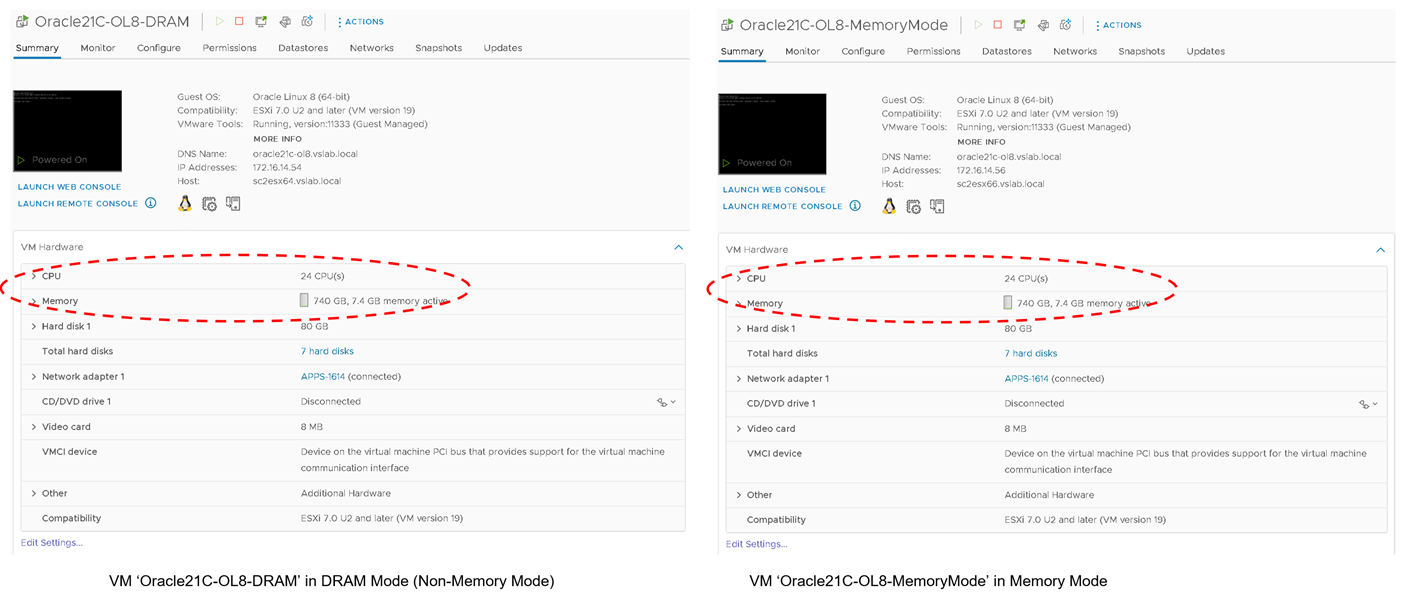Expand Hard disk 1 row in MemoryMode VM

pos(739,328)
